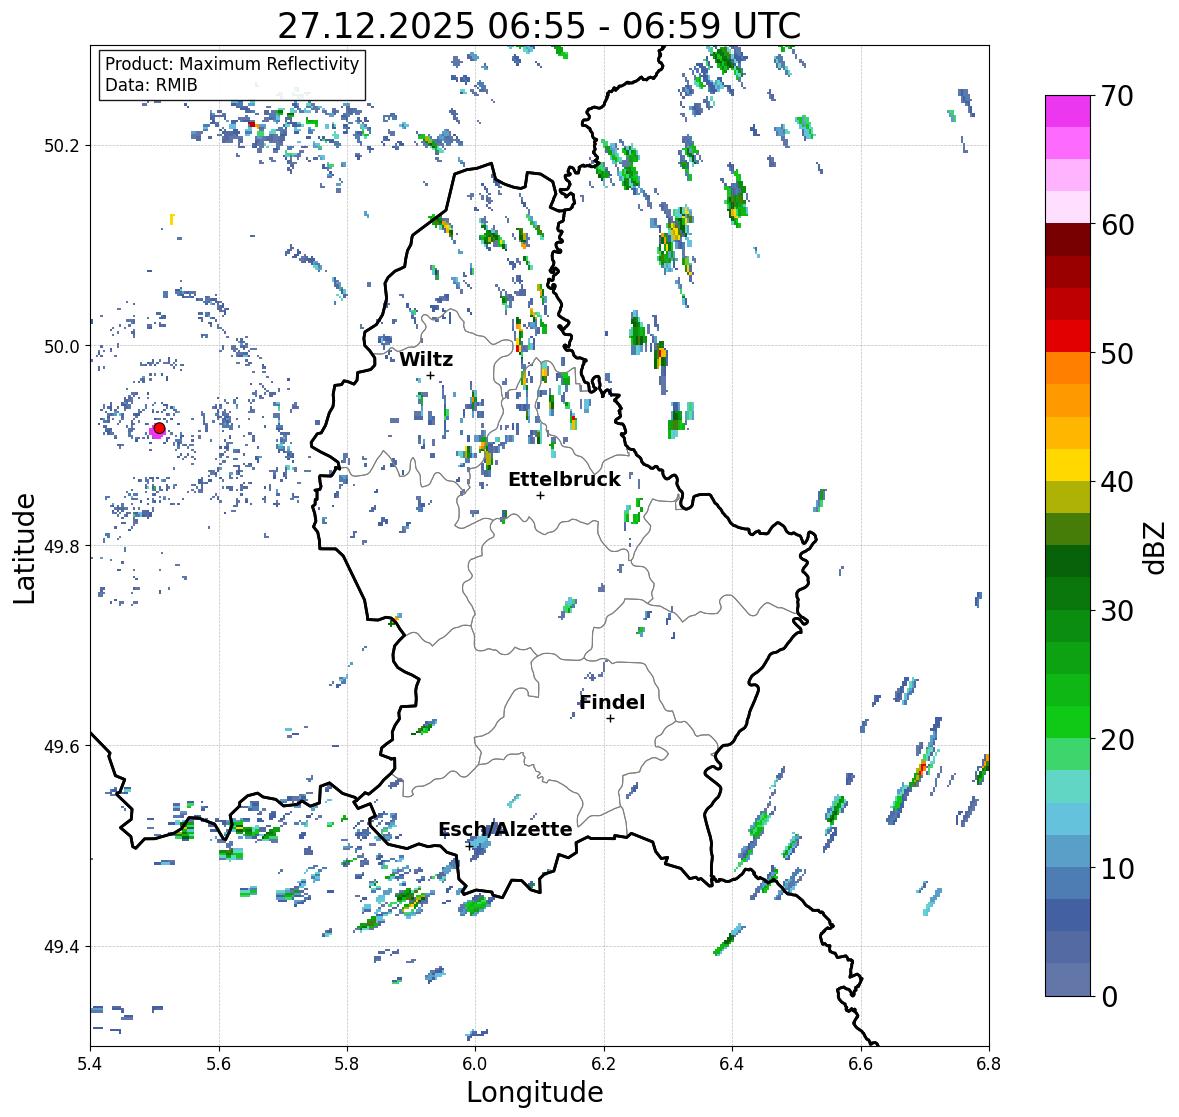Click the Latitude axis label
Image resolution: width=1179 pixels, height=1117 pixels.
[x=25, y=549]
